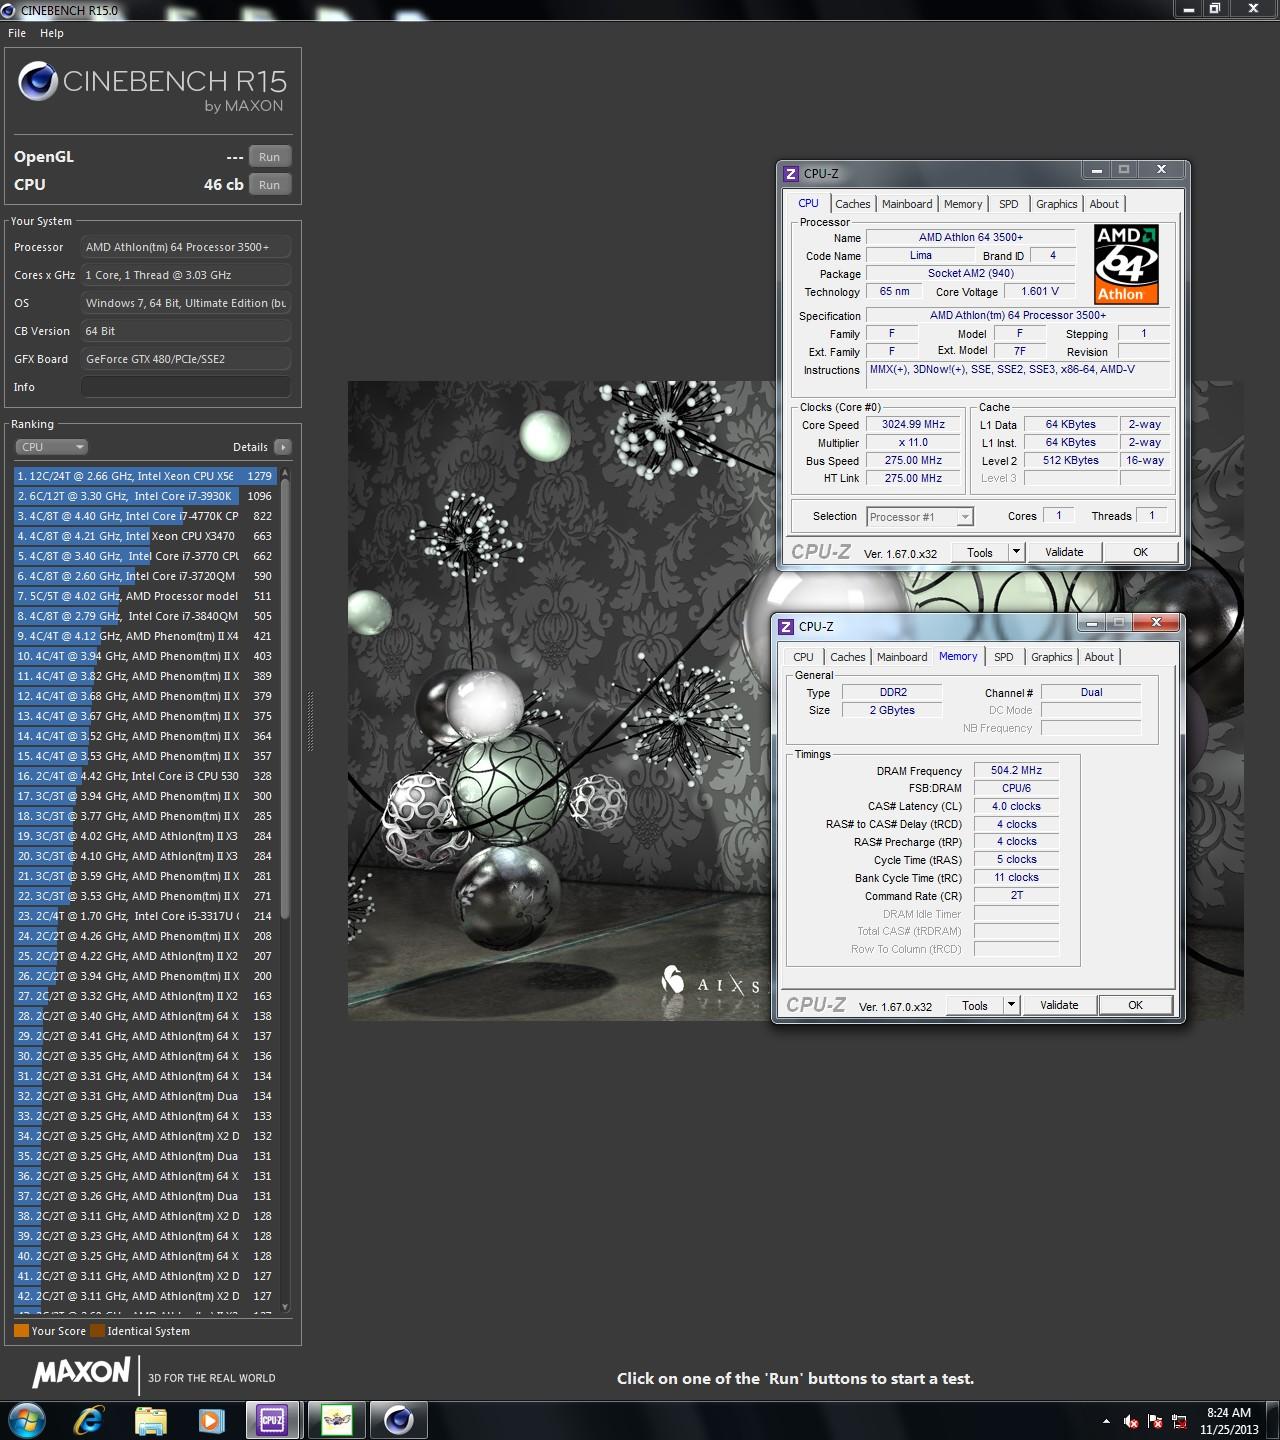Switch to CPU tab in lower CPU-Z
This screenshot has width=1280, height=1440.
point(803,657)
